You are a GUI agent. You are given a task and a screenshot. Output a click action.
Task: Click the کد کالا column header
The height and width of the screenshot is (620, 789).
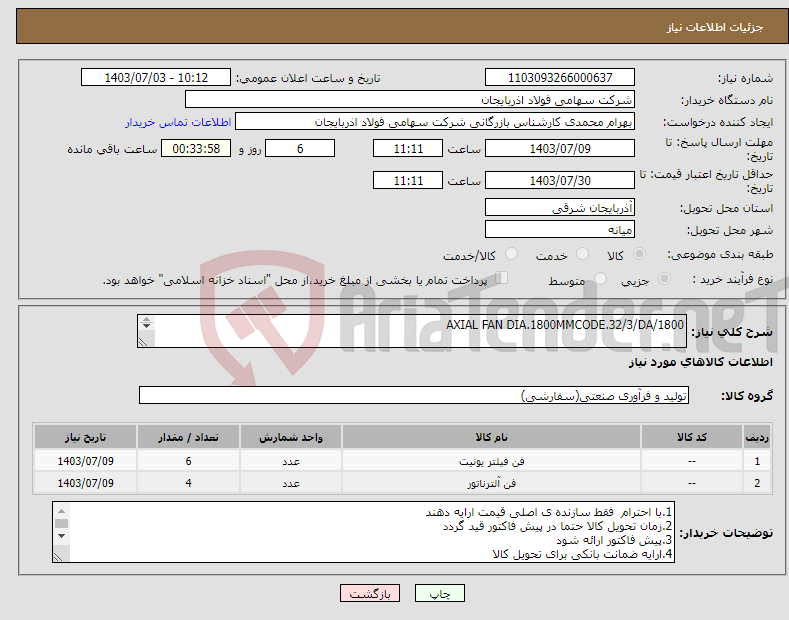692,437
